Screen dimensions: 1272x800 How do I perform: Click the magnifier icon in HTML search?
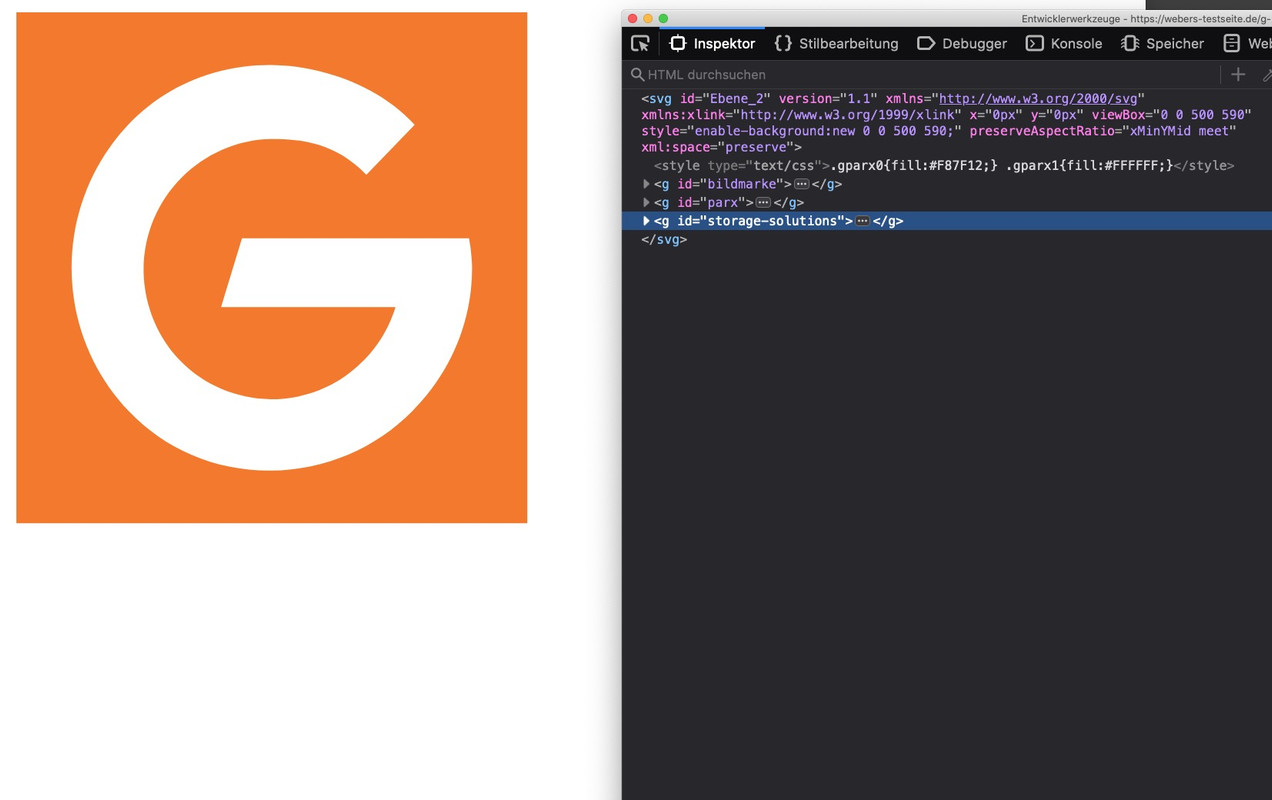point(637,74)
